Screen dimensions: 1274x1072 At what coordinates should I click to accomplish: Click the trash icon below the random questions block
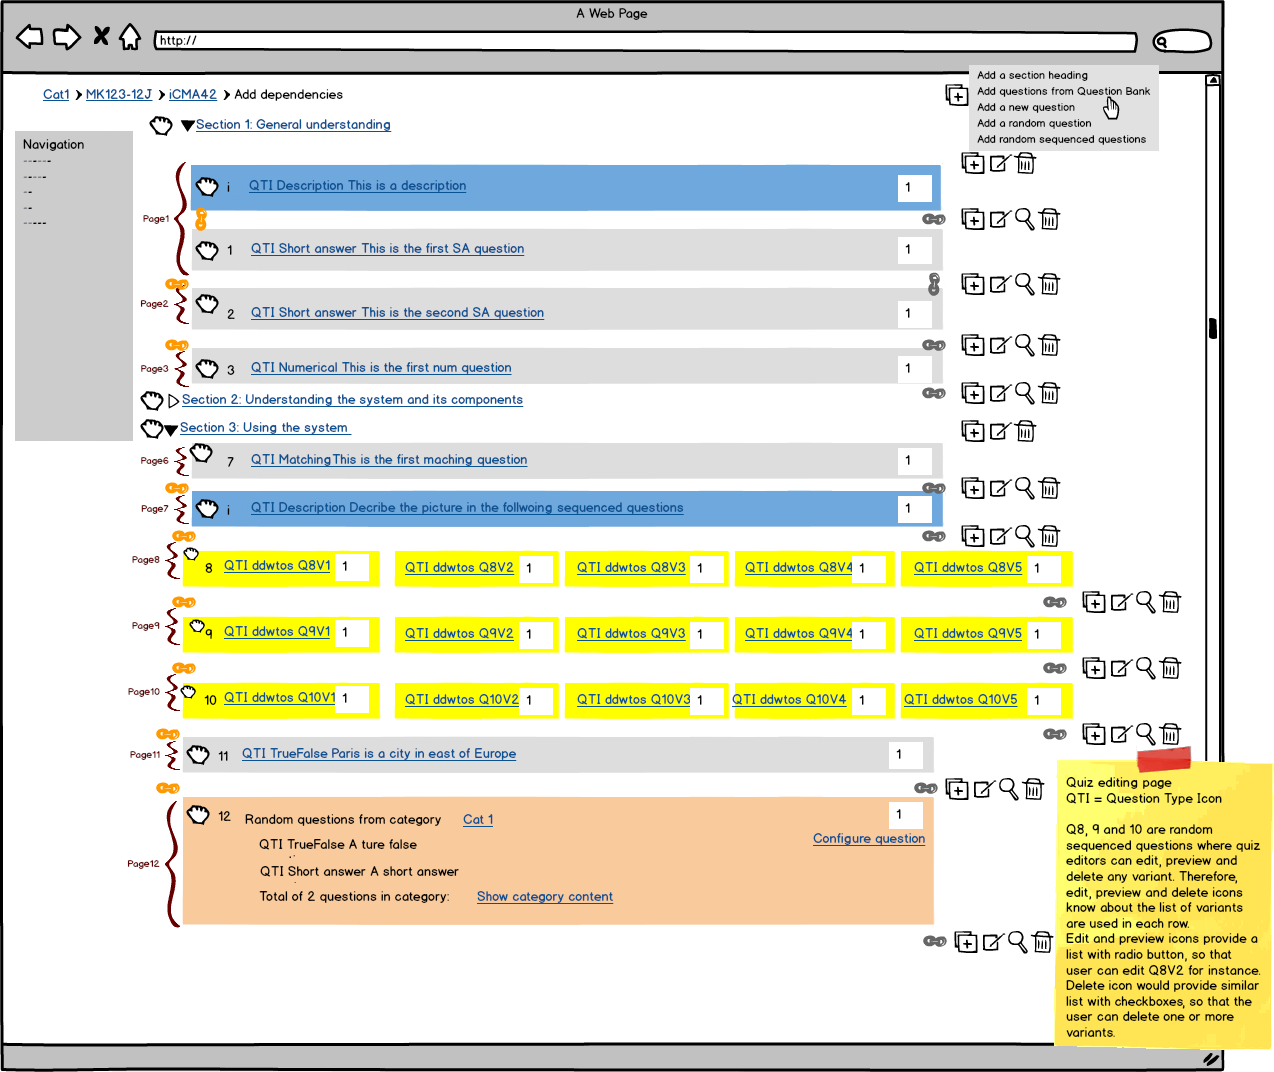tap(1043, 942)
